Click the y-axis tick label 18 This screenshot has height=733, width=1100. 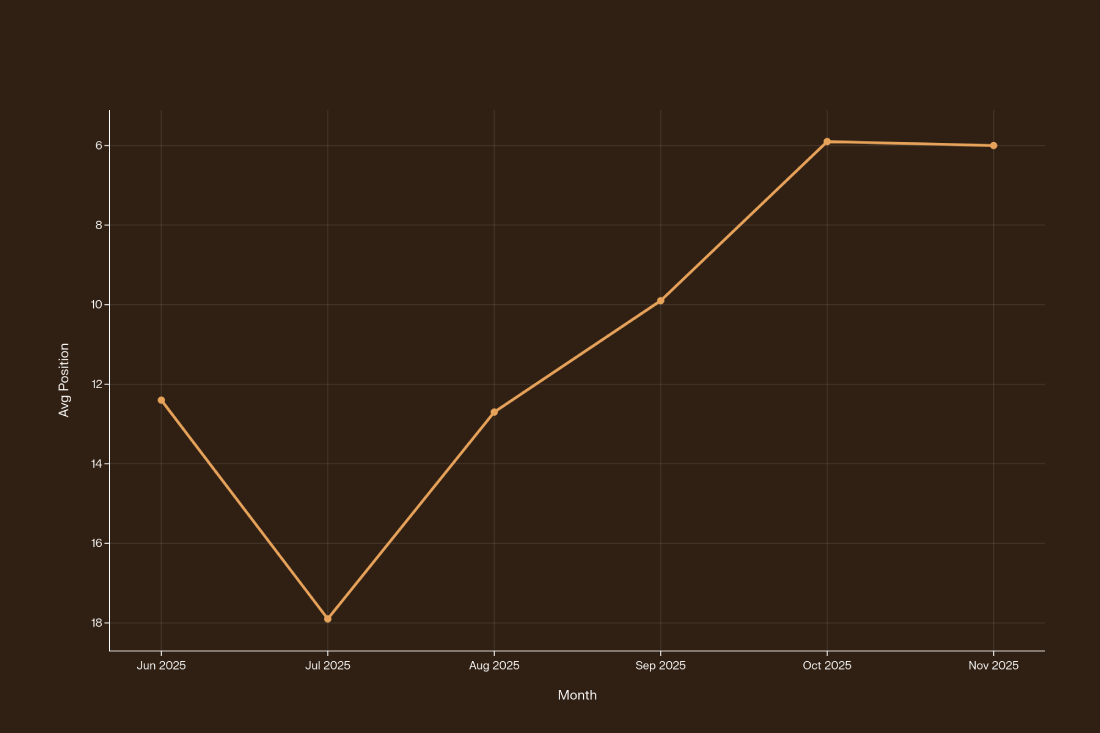97,623
